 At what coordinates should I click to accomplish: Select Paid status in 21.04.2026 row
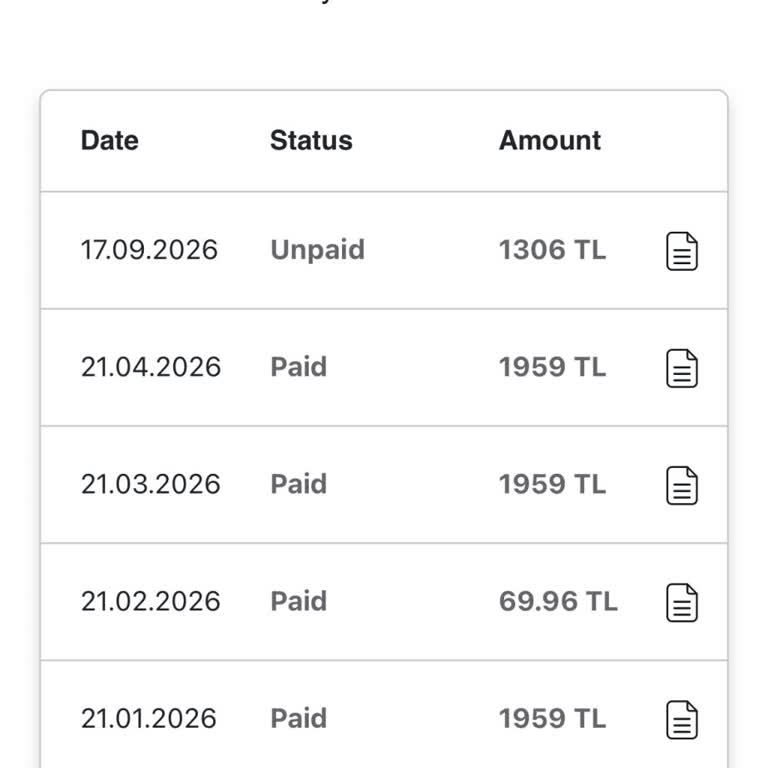[298, 367]
